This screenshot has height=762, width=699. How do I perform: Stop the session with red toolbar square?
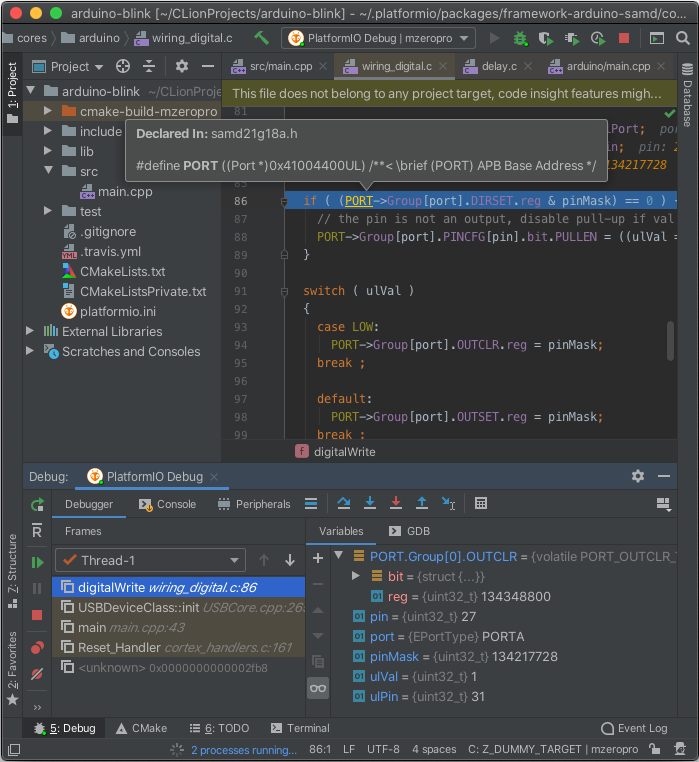click(x=624, y=38)
